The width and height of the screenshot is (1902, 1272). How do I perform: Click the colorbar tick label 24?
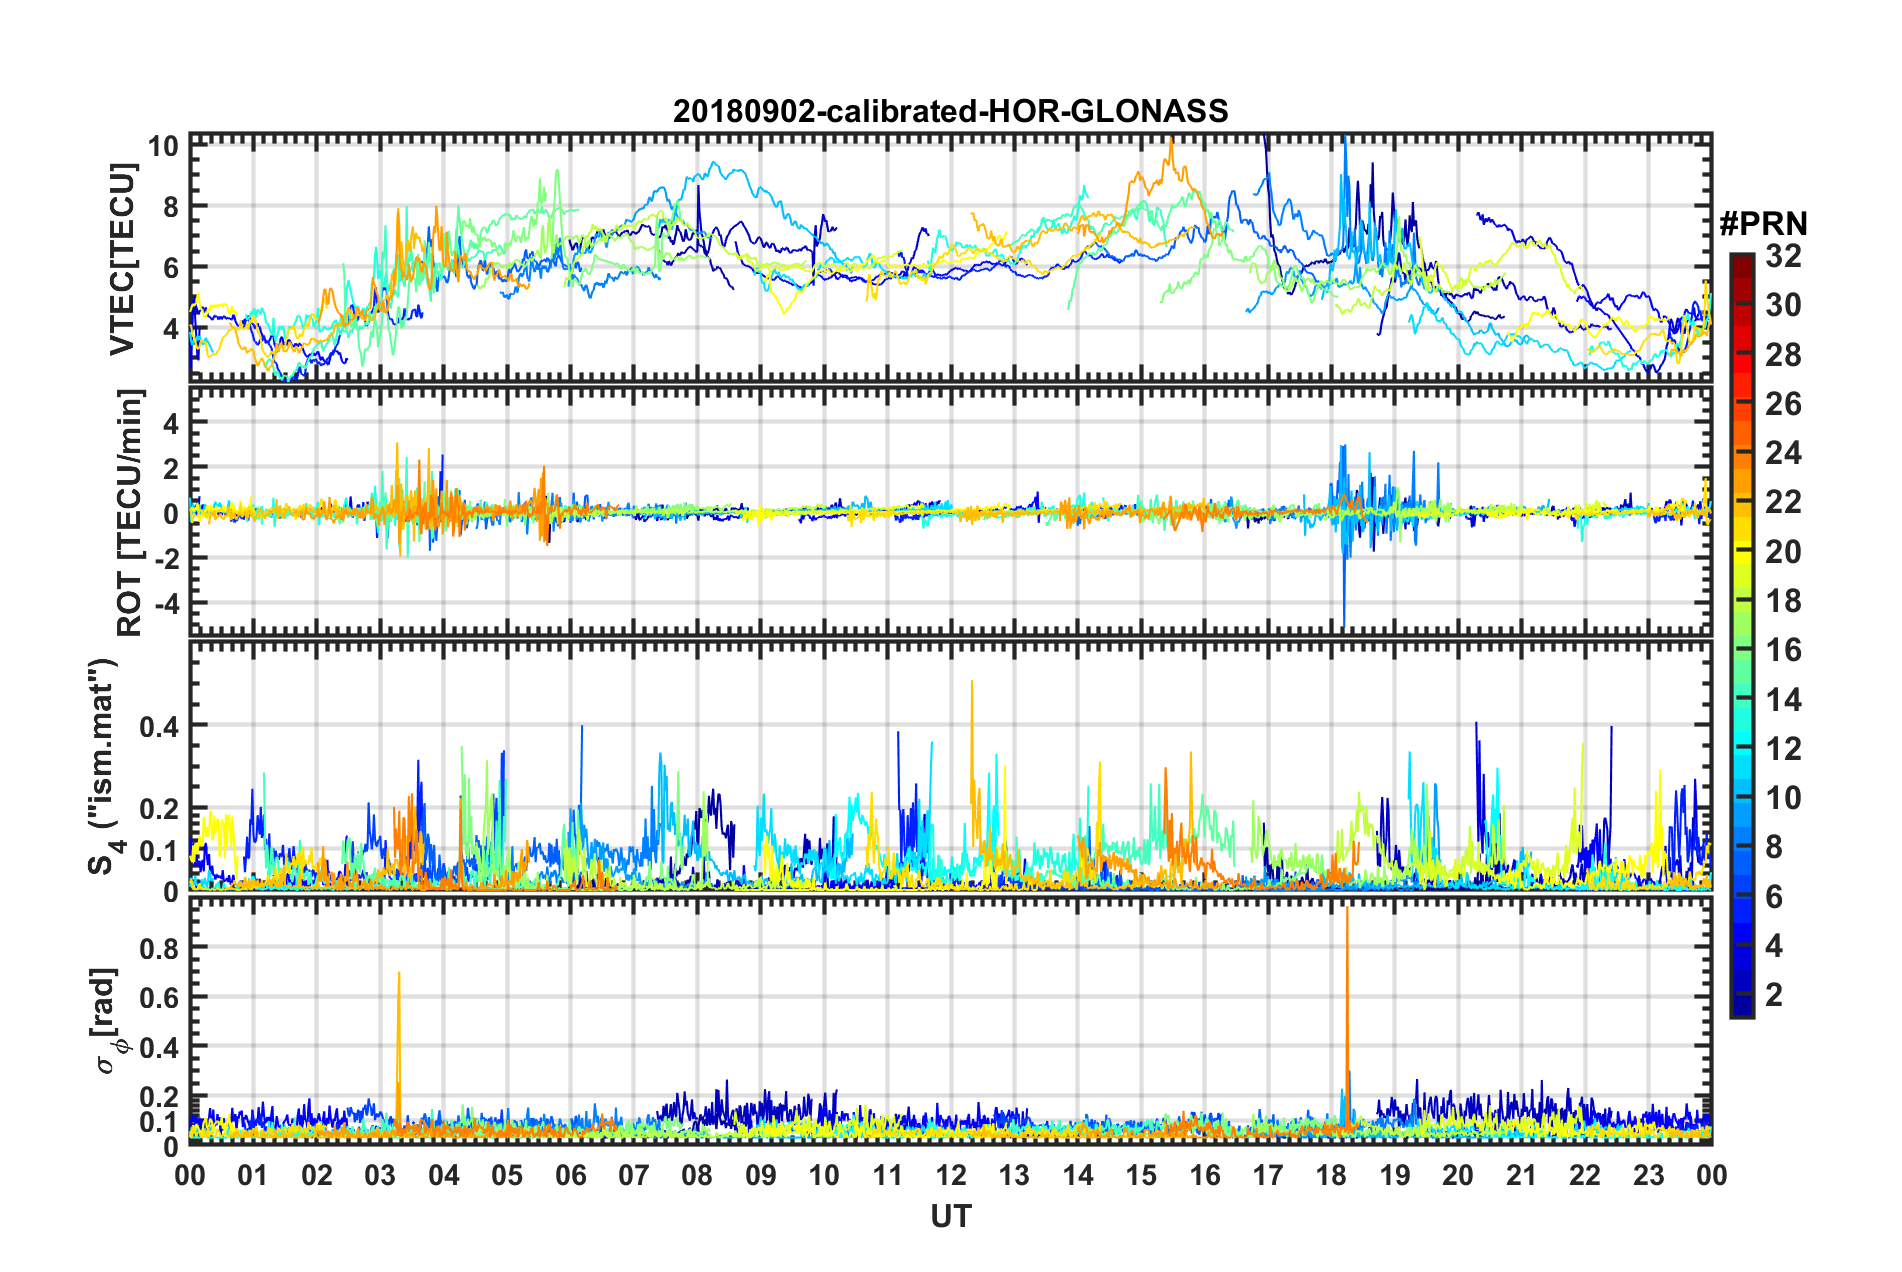pyautogui.click(x=1782, y=454)
